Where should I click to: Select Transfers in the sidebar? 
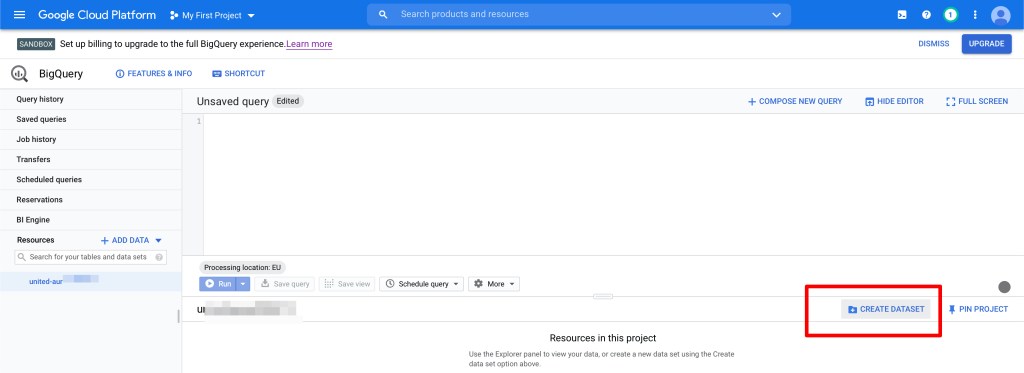[91, 159]
